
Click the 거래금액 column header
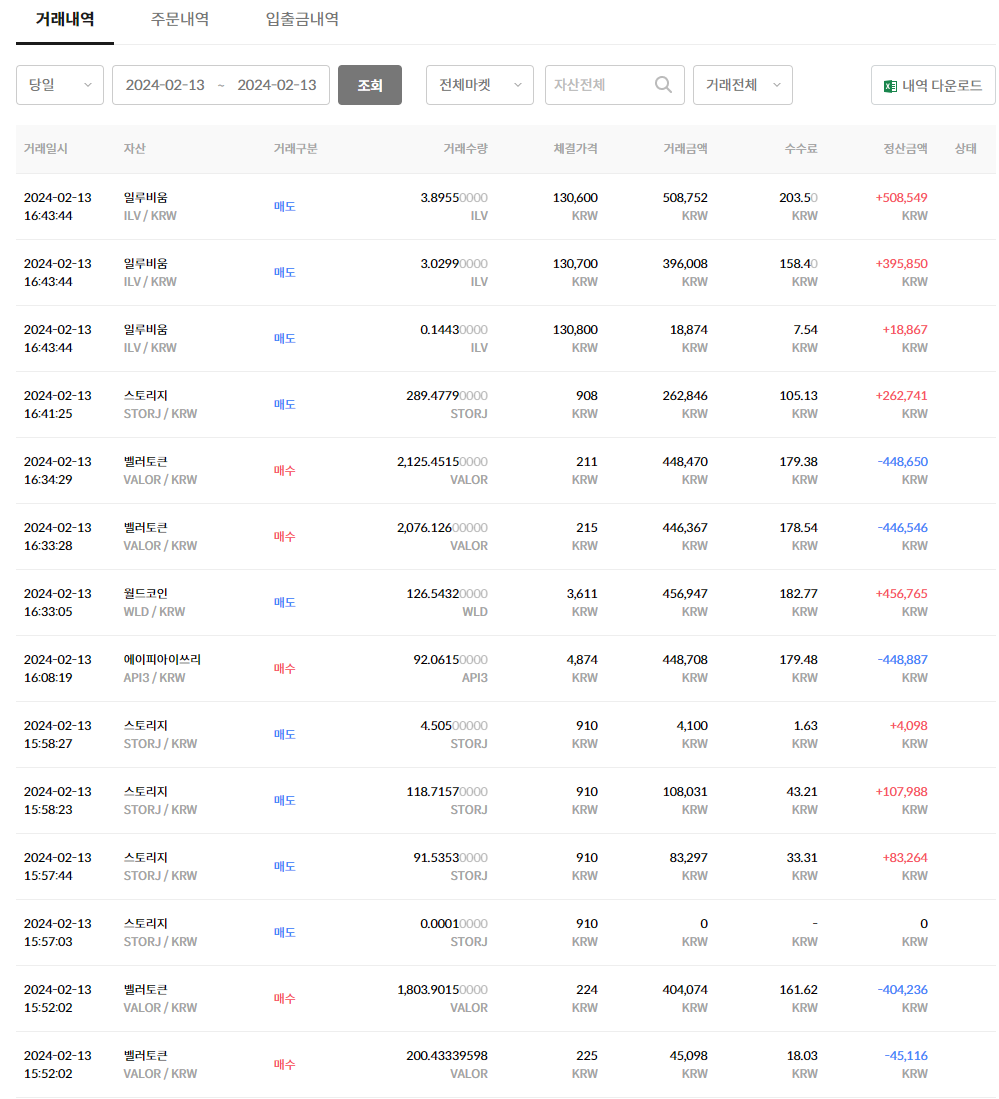coord(686,149)
